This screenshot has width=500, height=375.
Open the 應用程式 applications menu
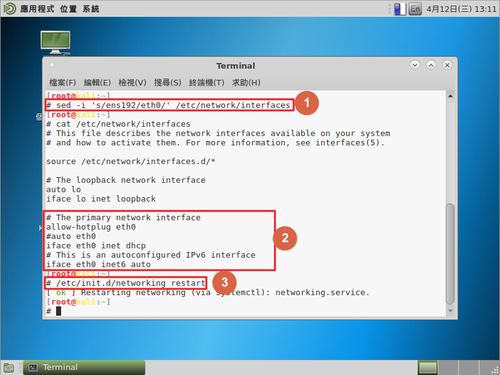coord(37,9)
